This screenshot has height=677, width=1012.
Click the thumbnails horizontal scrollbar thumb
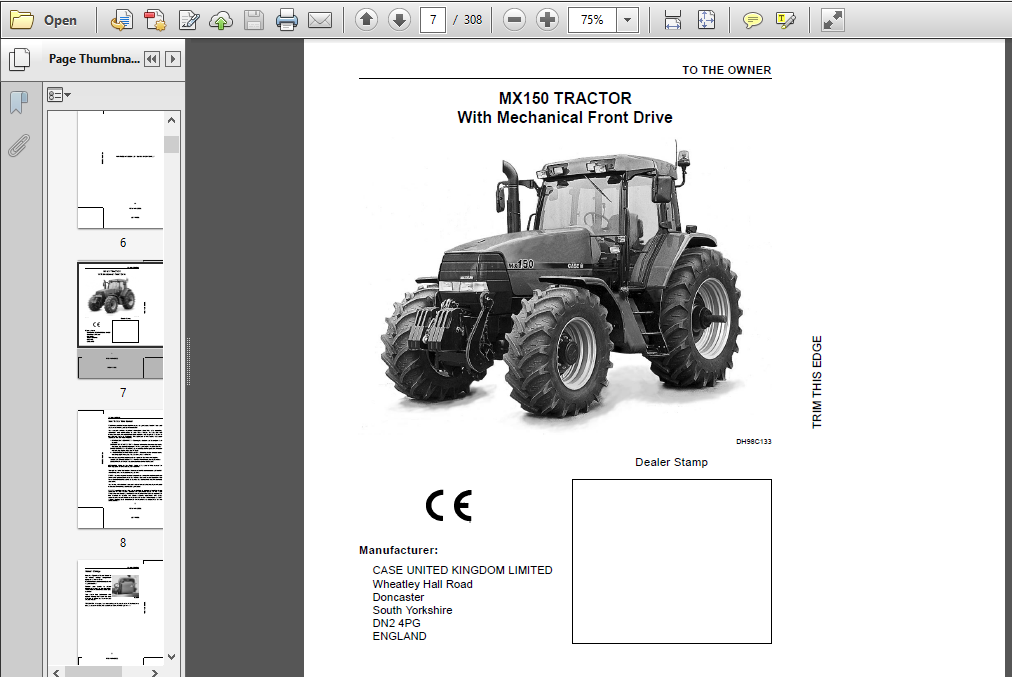[94, 672]
